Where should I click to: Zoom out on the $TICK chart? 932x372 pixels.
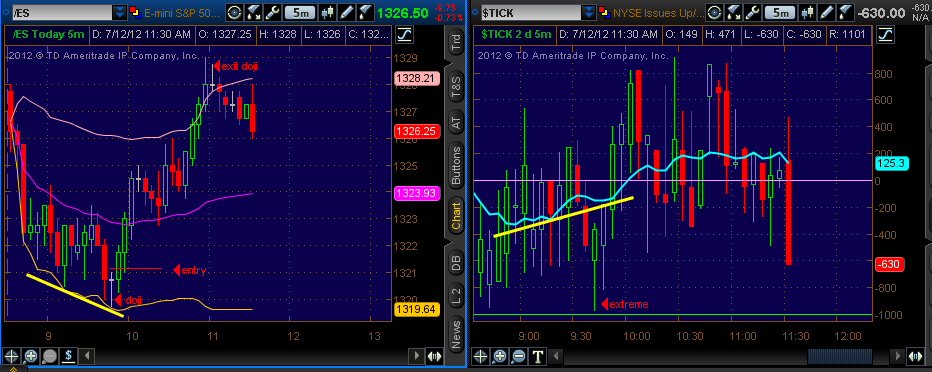(519, 357)
